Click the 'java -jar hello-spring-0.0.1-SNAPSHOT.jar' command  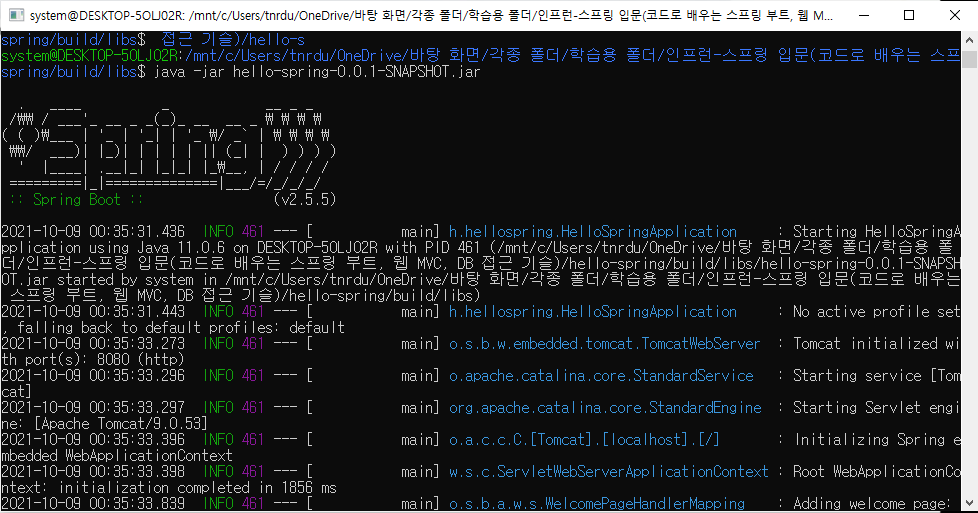coord(317,72)
